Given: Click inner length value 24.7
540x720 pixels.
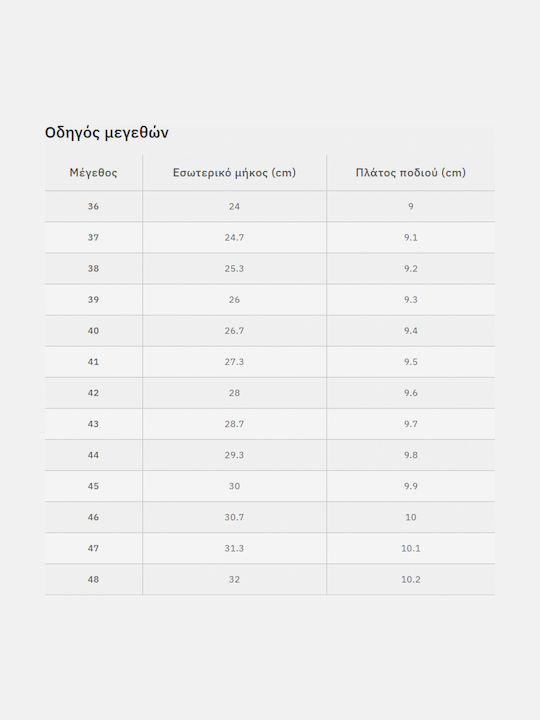Looking at the screenshot, I should 234,237.
